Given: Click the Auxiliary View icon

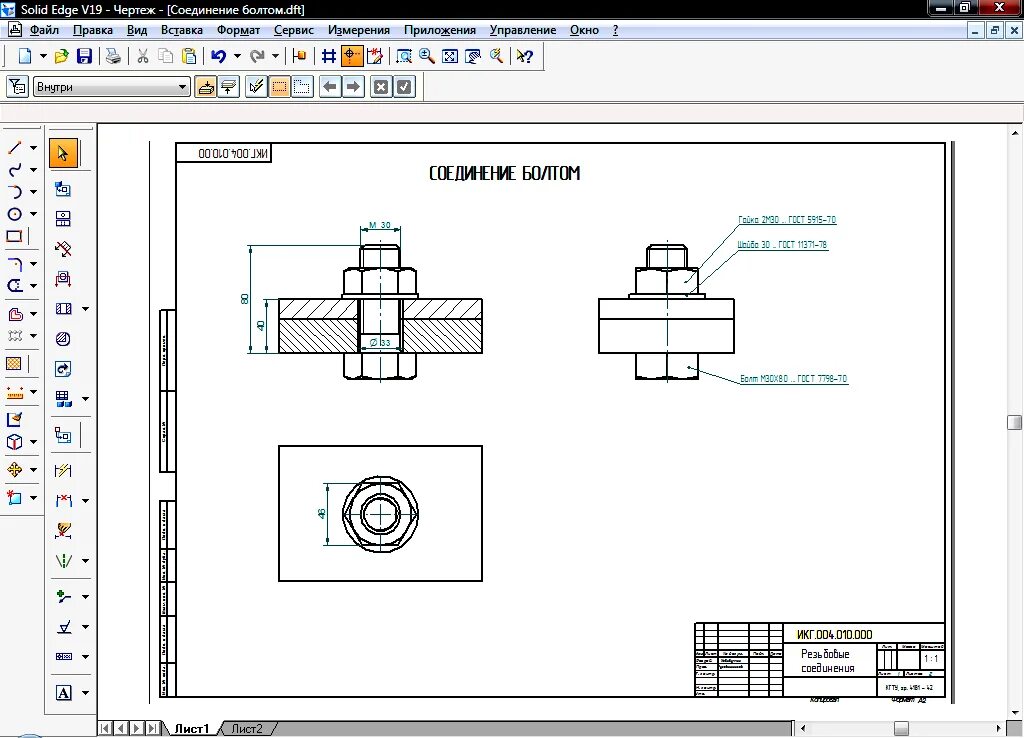Looking at the screenshot, I should [x=63, y=249].
